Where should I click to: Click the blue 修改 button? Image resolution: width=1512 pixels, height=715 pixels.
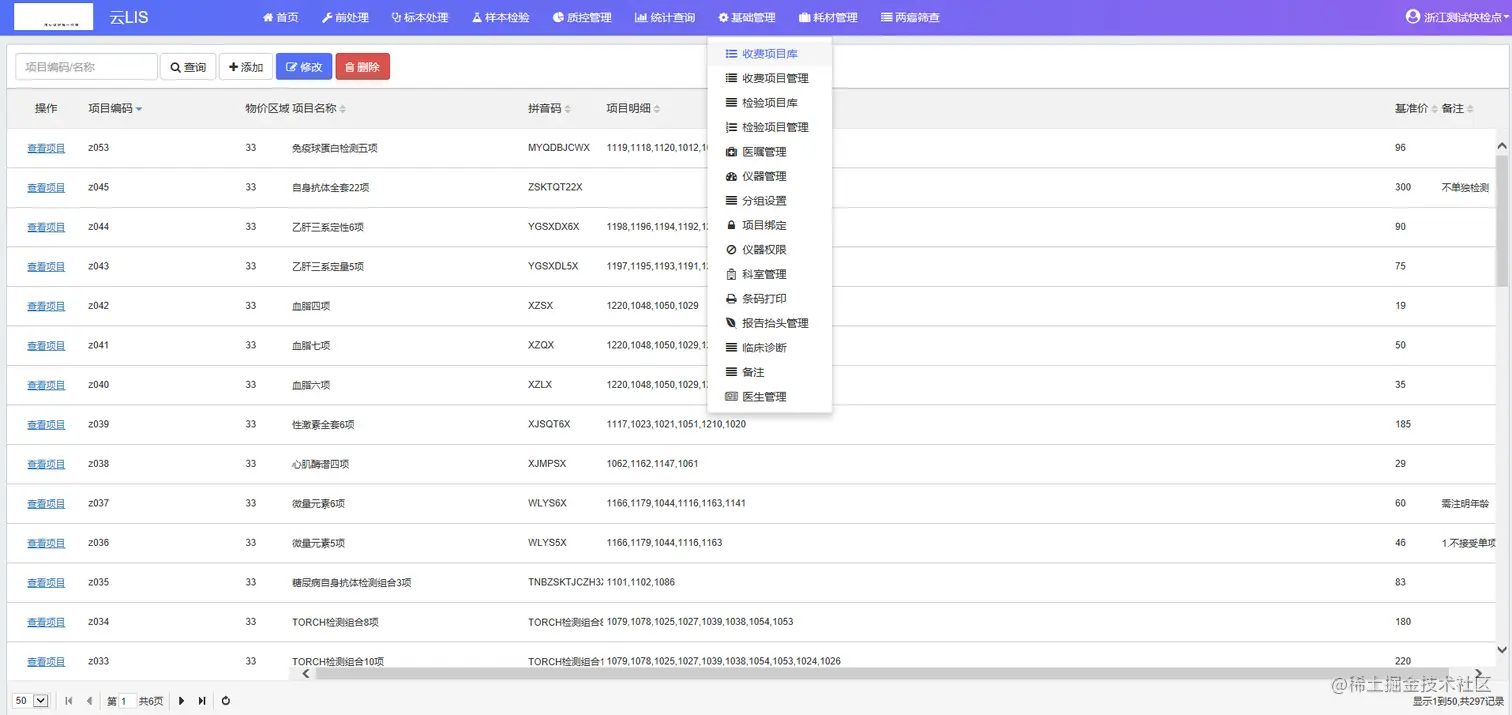pos(304,67)
